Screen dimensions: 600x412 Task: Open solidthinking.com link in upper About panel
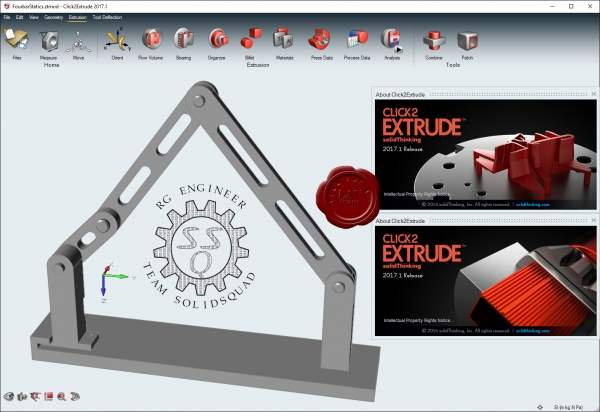point(533,205)
